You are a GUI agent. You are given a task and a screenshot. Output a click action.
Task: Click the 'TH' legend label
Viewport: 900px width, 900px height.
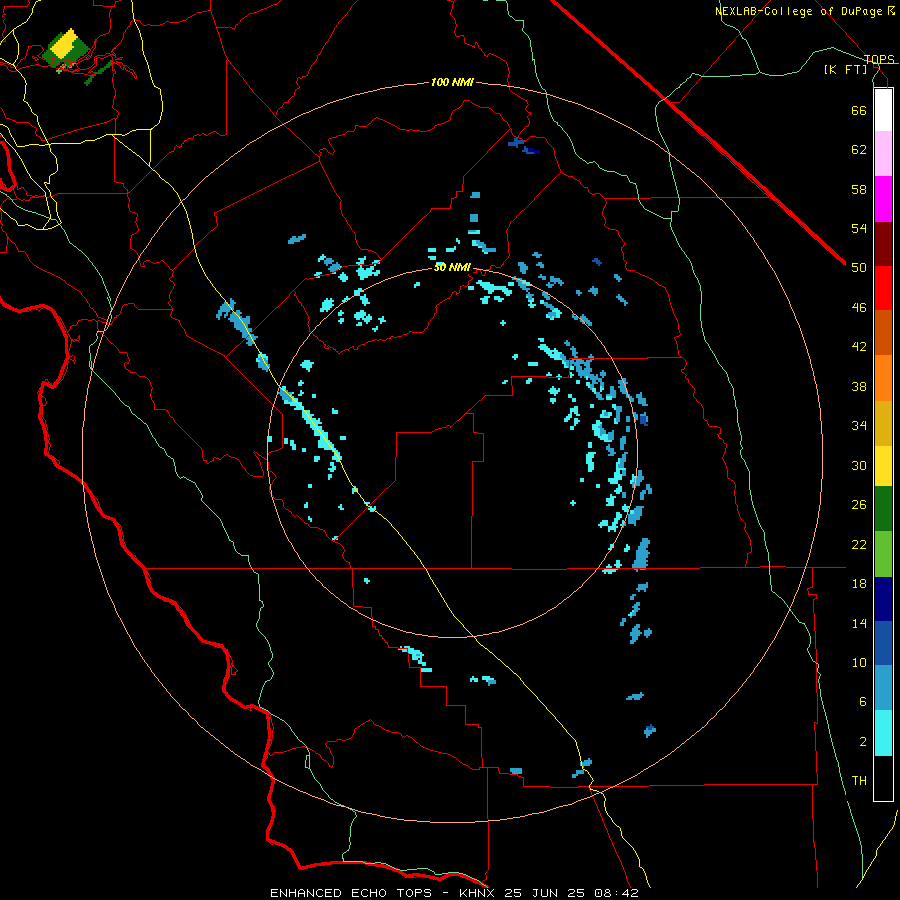click(859, 781)
